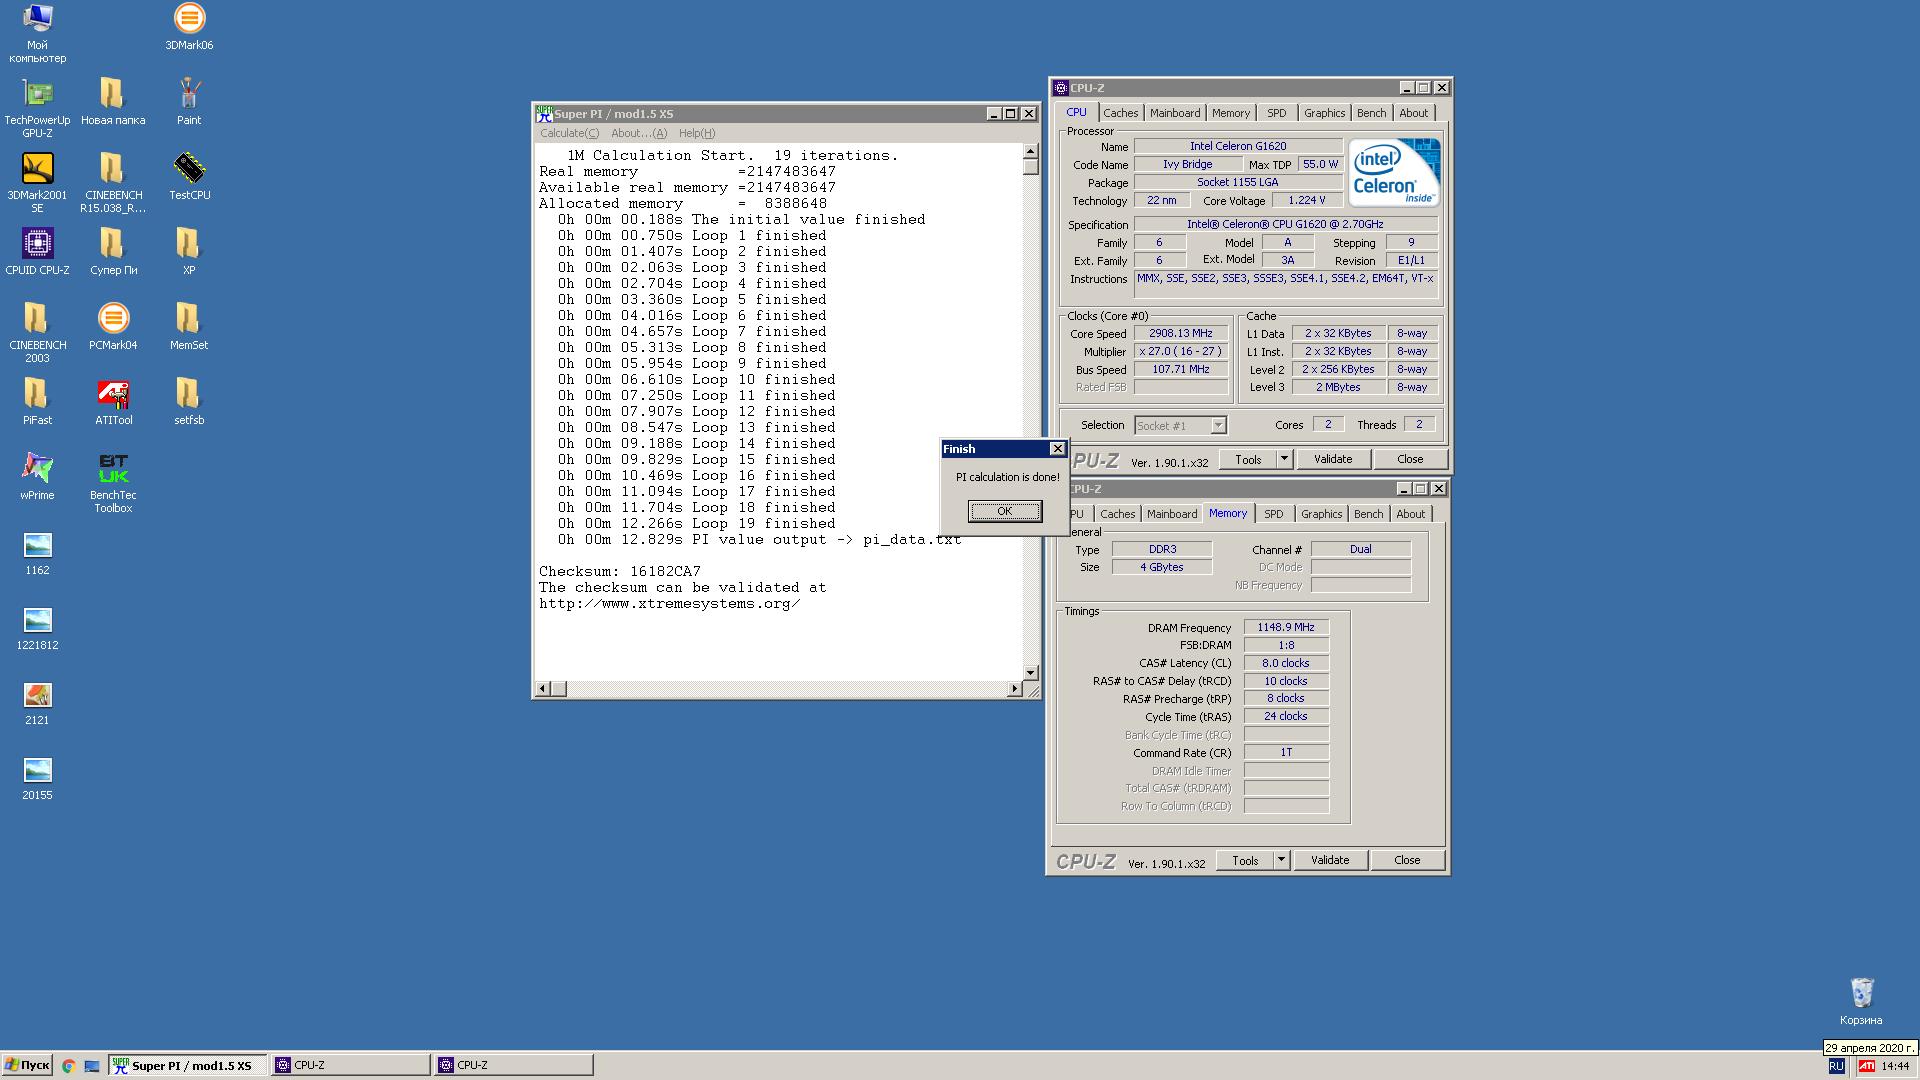Viewport: 1920px width, 1080px height.
Task: Click Super PI scroll down arrow
Action: (1031, 673)
